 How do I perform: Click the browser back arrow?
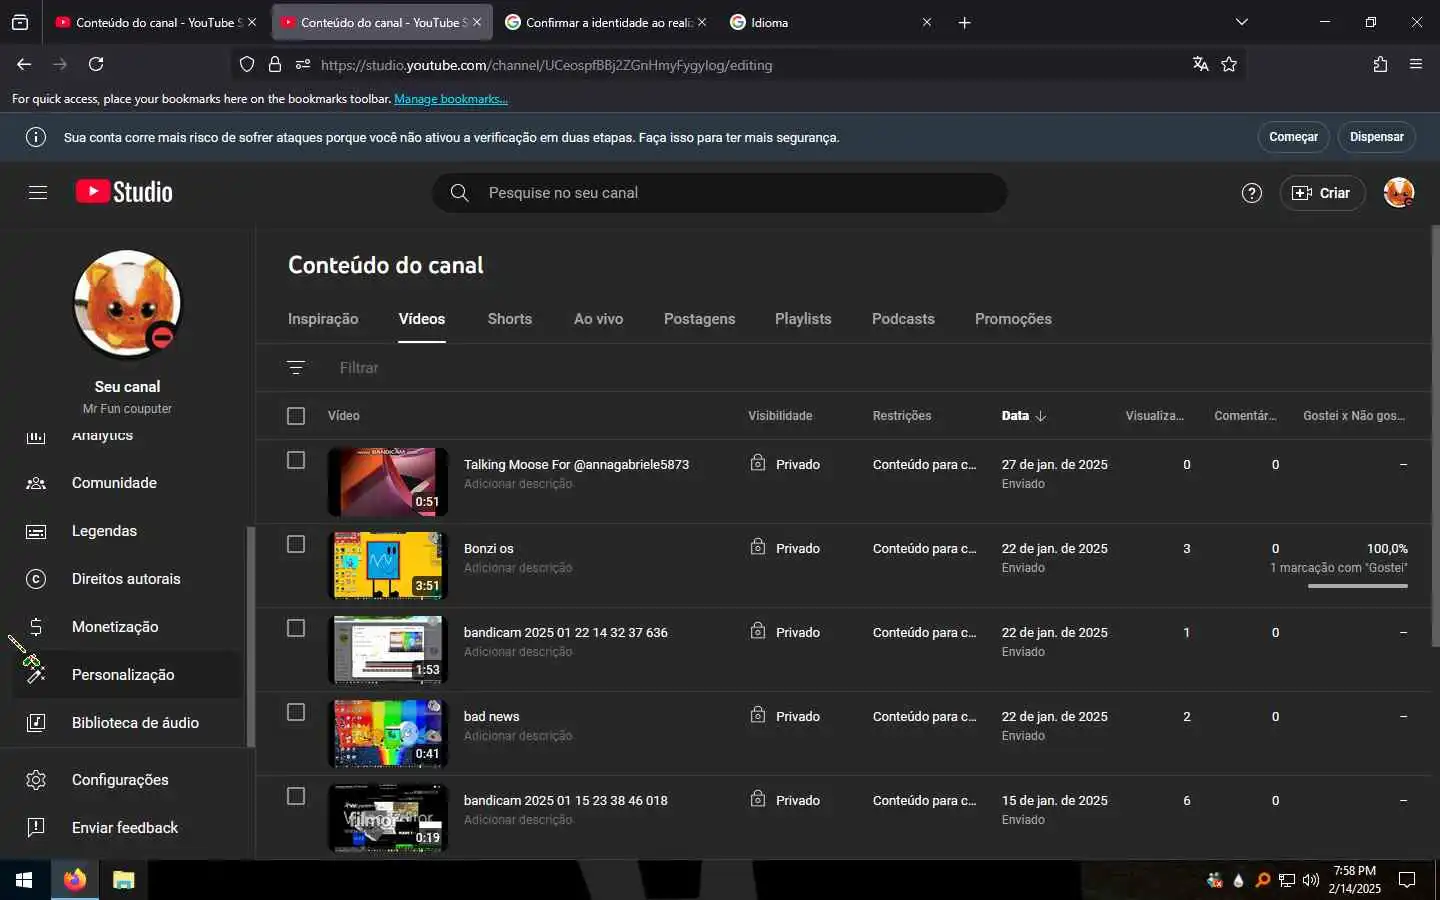24,64
